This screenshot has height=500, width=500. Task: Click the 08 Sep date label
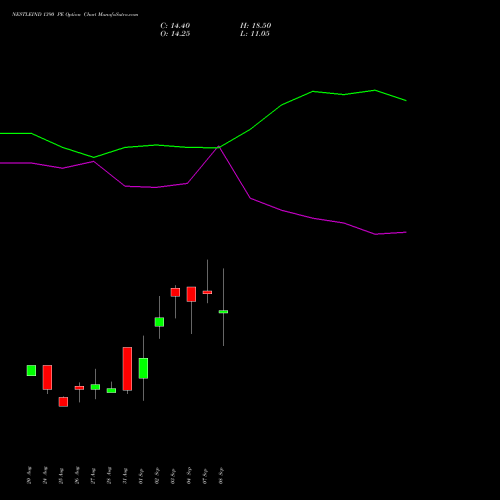tap(221, 476)
